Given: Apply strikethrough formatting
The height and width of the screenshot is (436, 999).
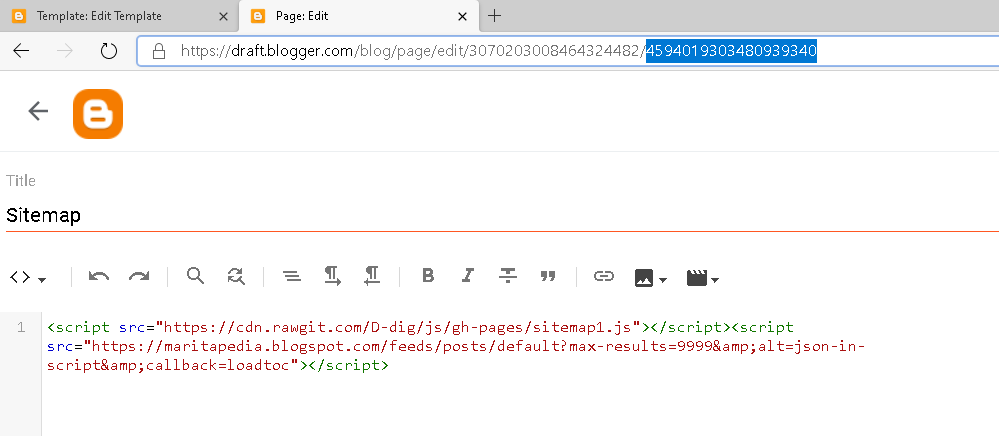Looking at the screenshot, I should click(508, 276).
